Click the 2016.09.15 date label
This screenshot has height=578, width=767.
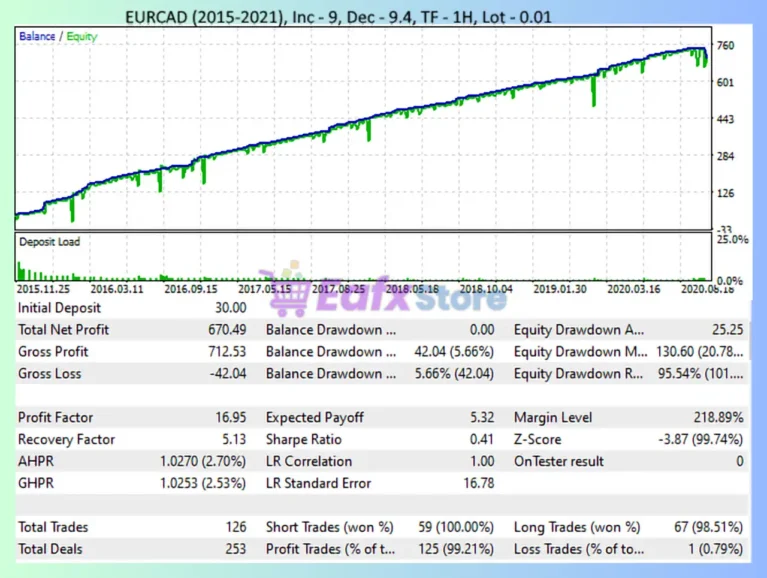point(191,289)
